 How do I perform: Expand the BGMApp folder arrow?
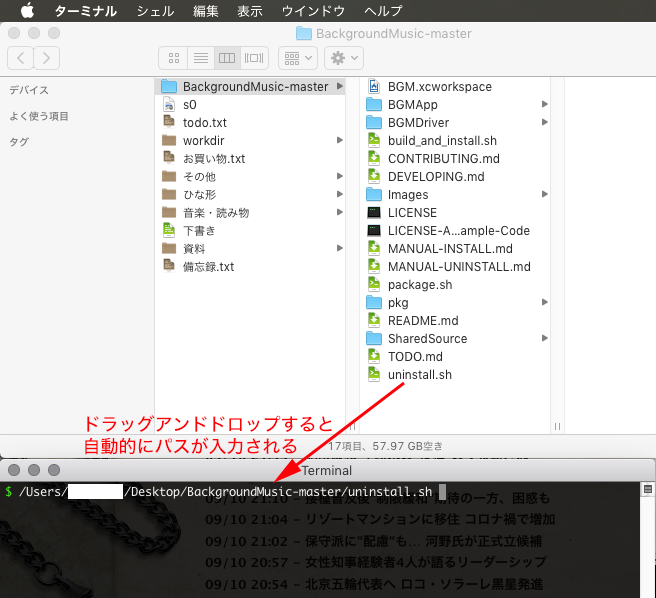coord(544,104)
